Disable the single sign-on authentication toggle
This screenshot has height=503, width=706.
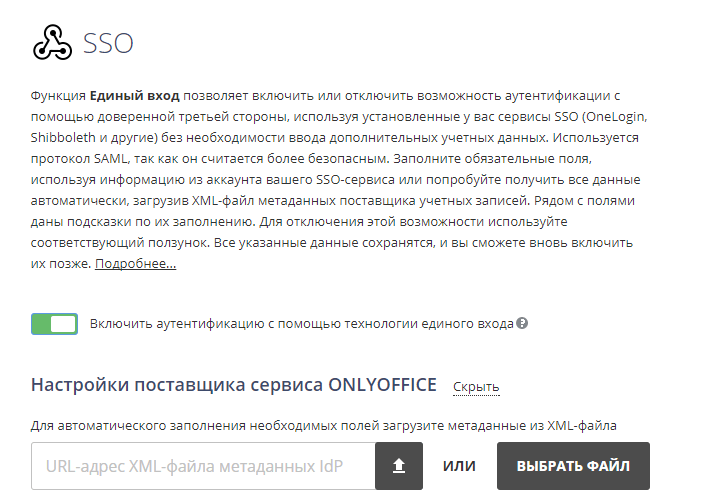point(54,324)
